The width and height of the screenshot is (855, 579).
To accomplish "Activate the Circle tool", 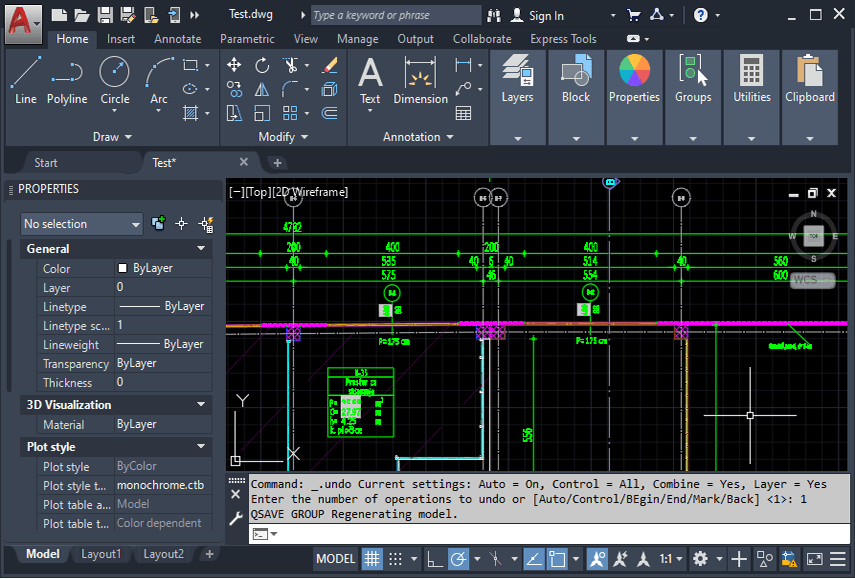I will click(x=114, y=71).
